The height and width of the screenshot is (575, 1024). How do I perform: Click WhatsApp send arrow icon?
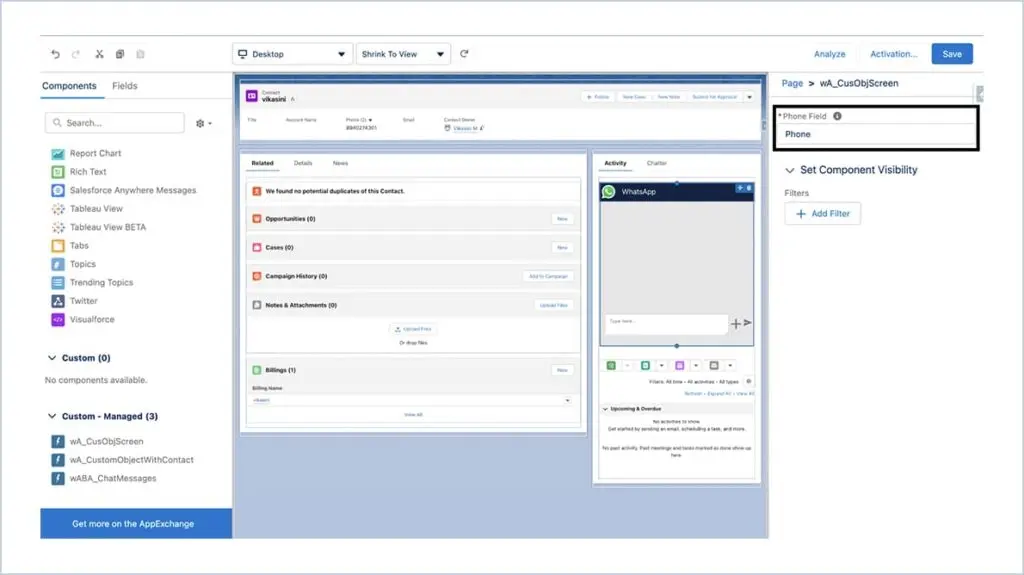[748, 323]
